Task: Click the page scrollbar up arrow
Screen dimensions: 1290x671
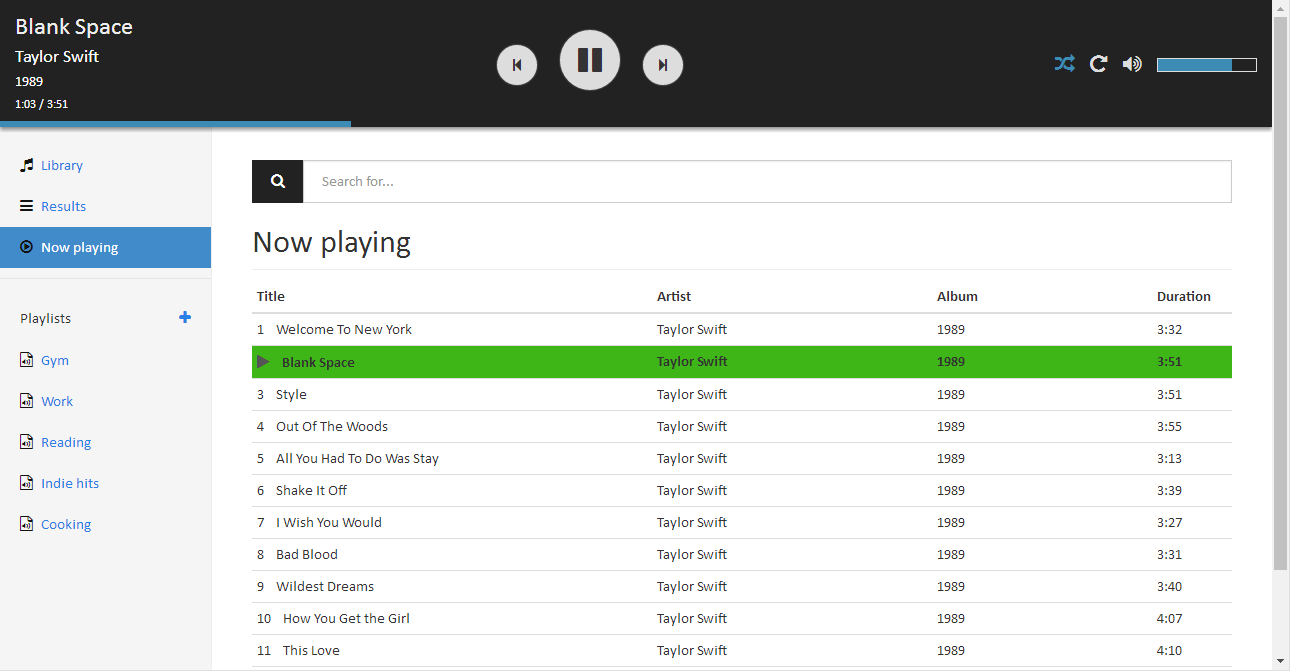Action: (x=1281, y=8)
